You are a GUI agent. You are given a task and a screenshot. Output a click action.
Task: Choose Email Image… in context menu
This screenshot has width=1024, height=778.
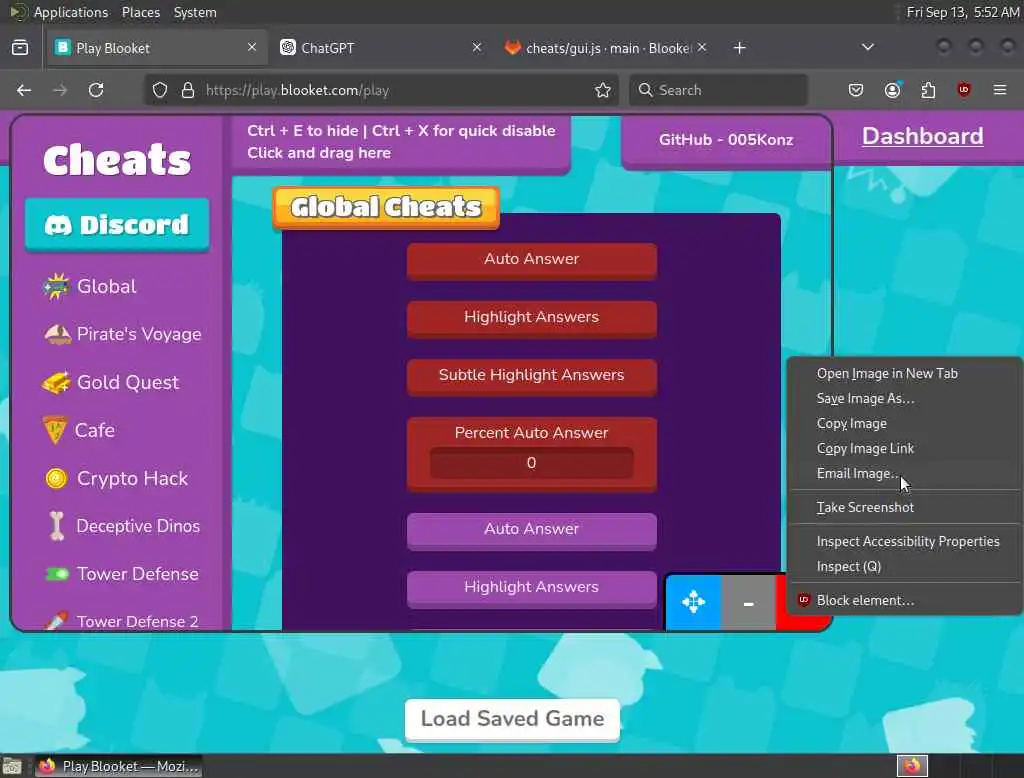(904, 474)
